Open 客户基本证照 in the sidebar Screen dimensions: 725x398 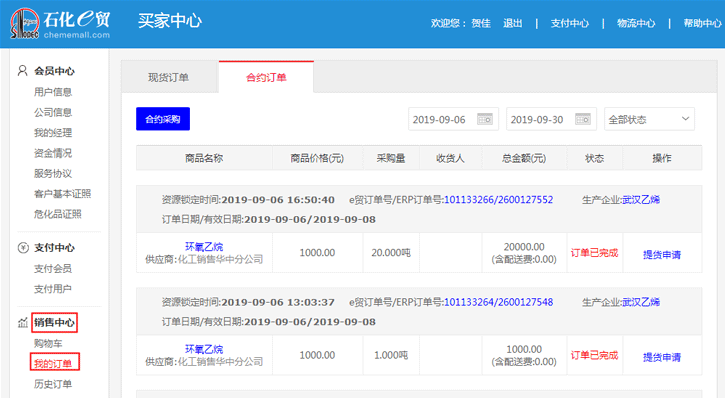(62, 194)
